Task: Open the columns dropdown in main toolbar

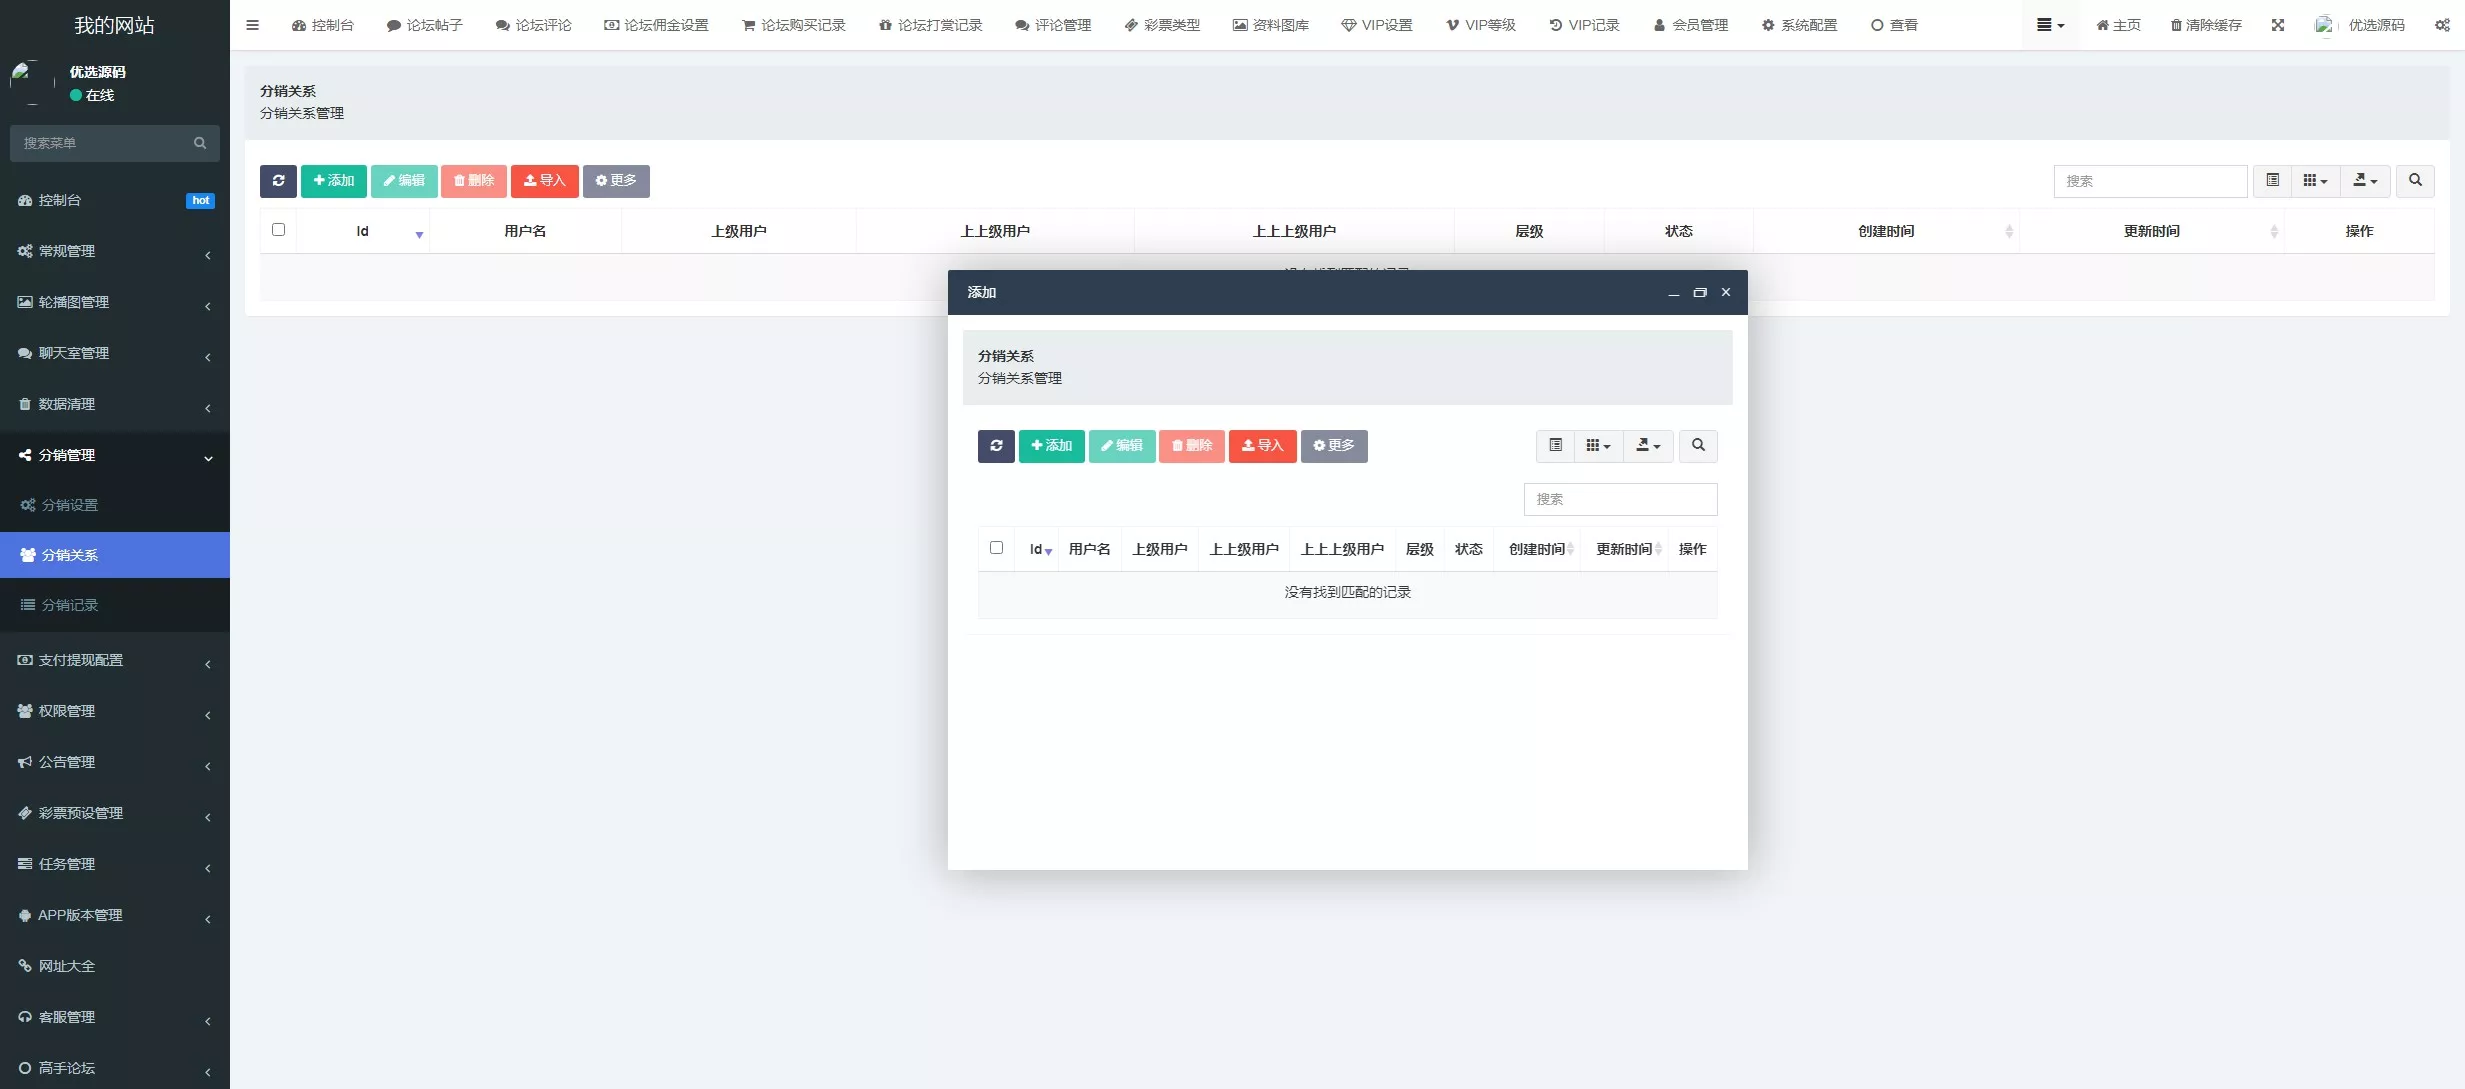Action: 2315,181
